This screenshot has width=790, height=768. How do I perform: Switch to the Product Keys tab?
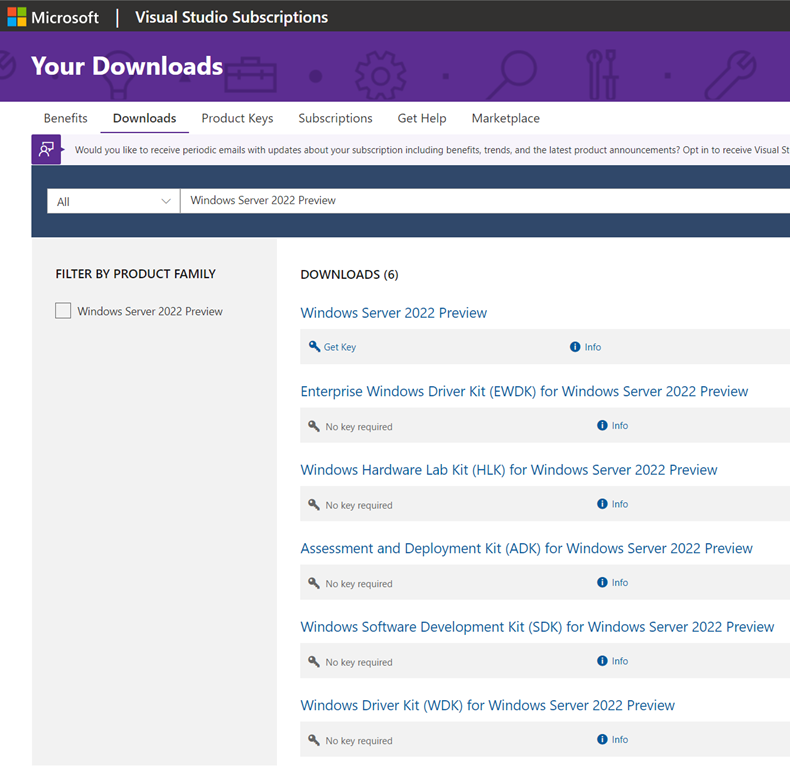(237, 118)
